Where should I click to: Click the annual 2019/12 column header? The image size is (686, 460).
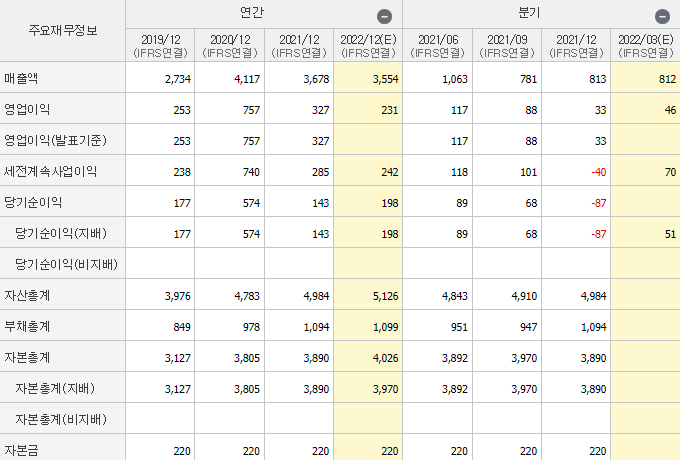click(x=160, y=46)
